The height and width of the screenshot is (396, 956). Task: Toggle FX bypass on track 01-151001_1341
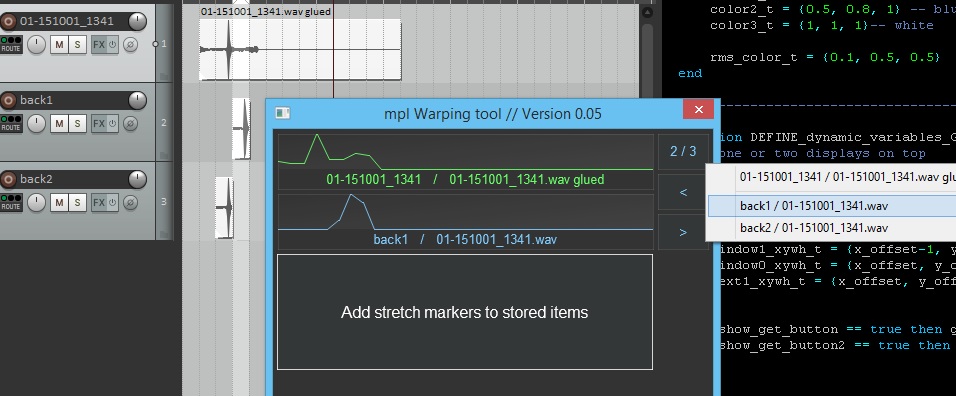coord(112,44)
